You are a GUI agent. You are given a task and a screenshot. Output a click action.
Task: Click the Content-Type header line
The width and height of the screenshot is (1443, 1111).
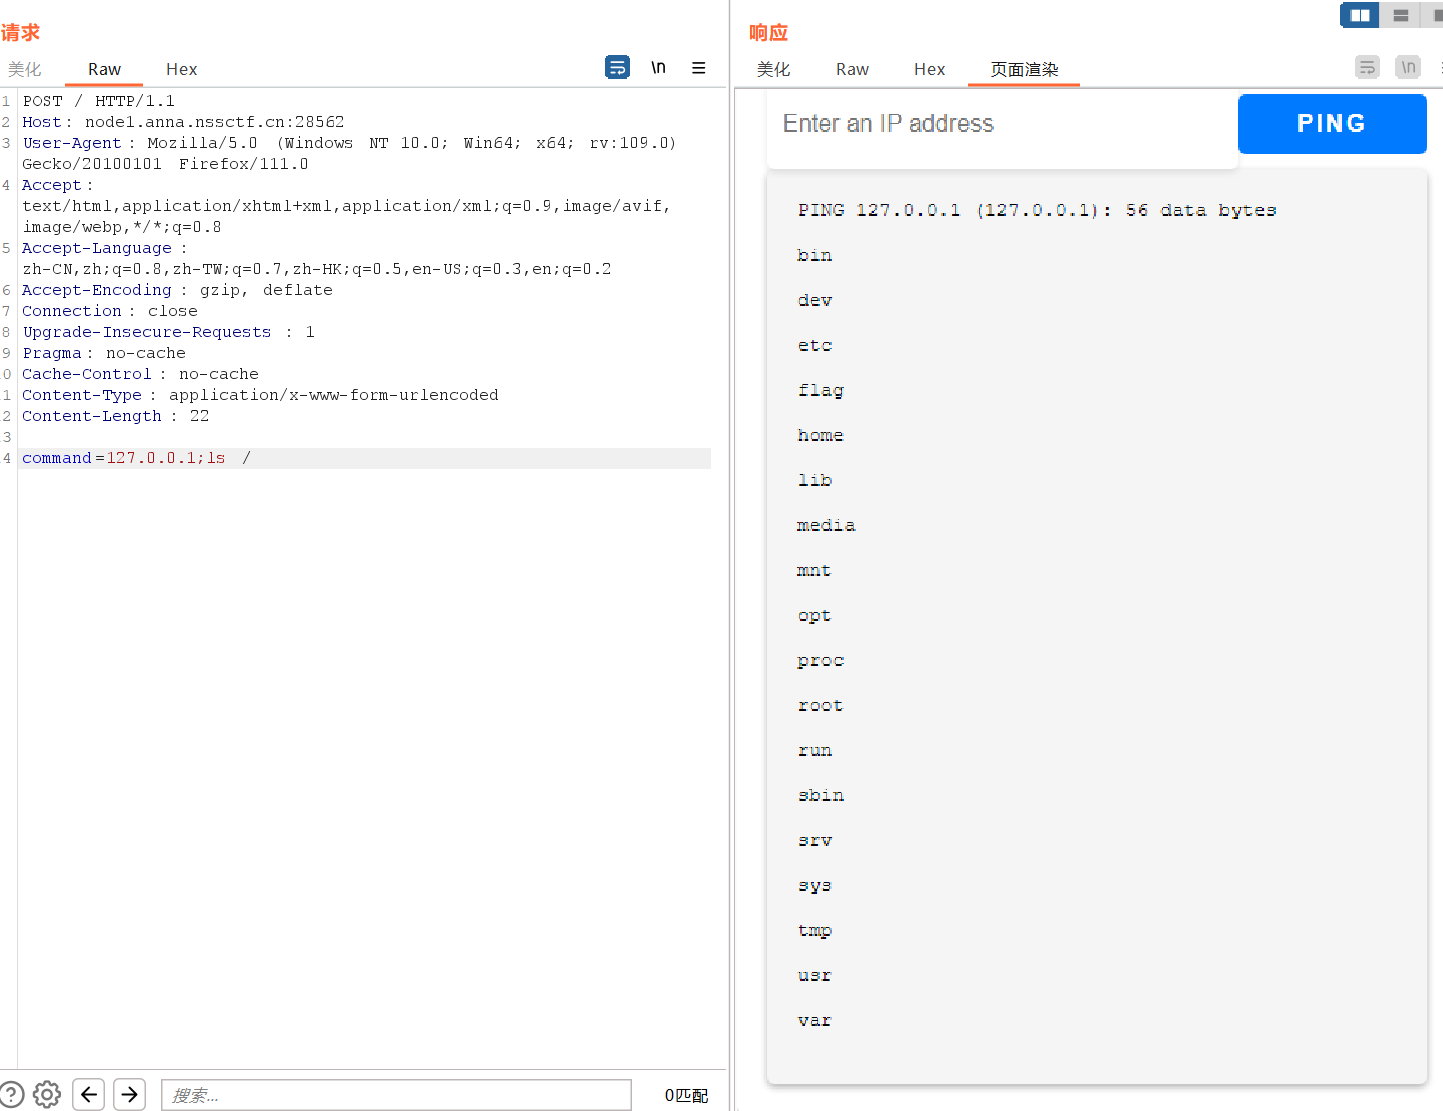pos(260,395)
